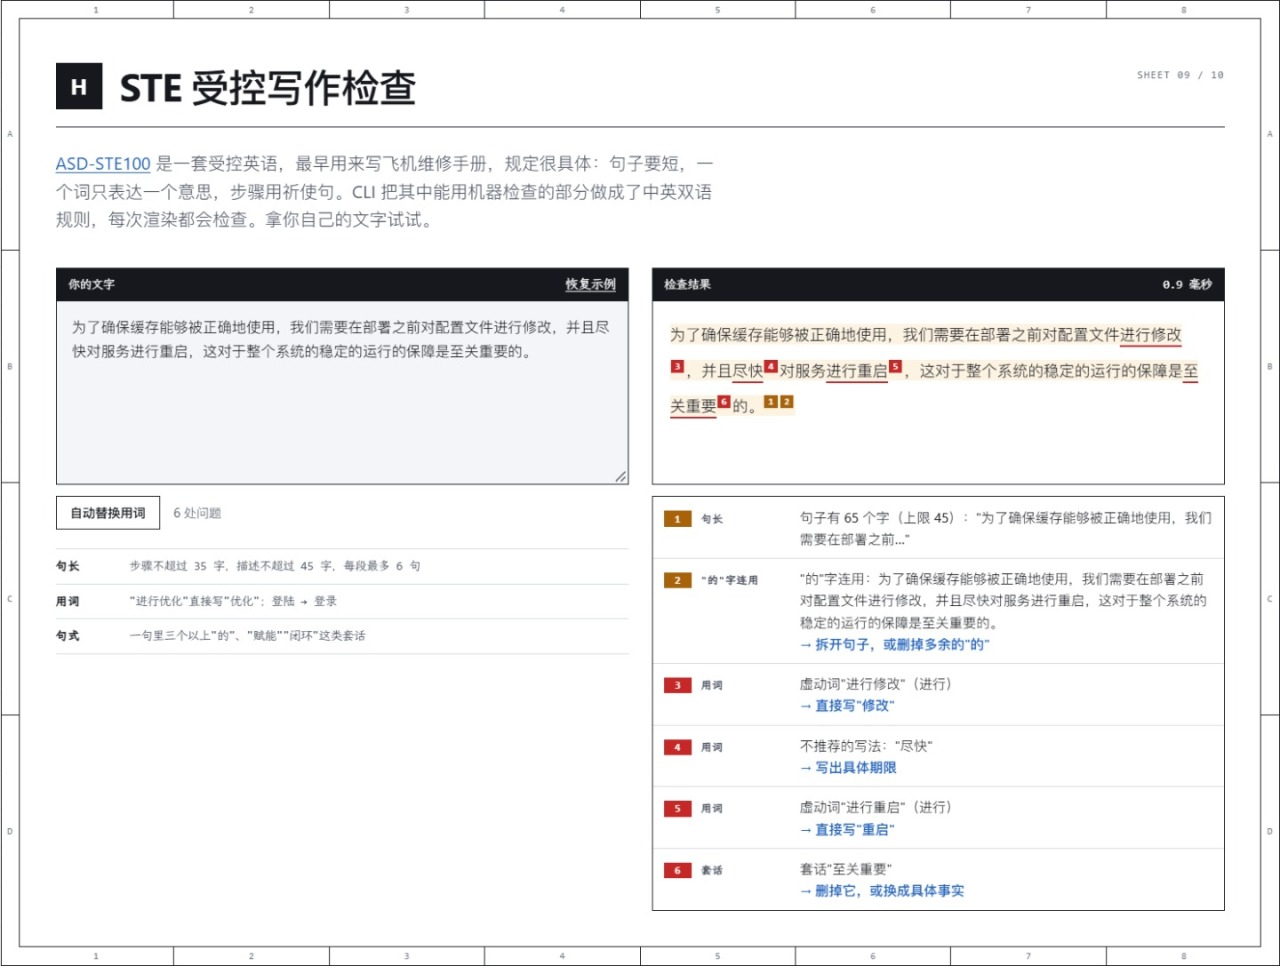Click the STE 受控写作检查 page heading
Screen dimensions: 1280x966
tap(267, 88)
